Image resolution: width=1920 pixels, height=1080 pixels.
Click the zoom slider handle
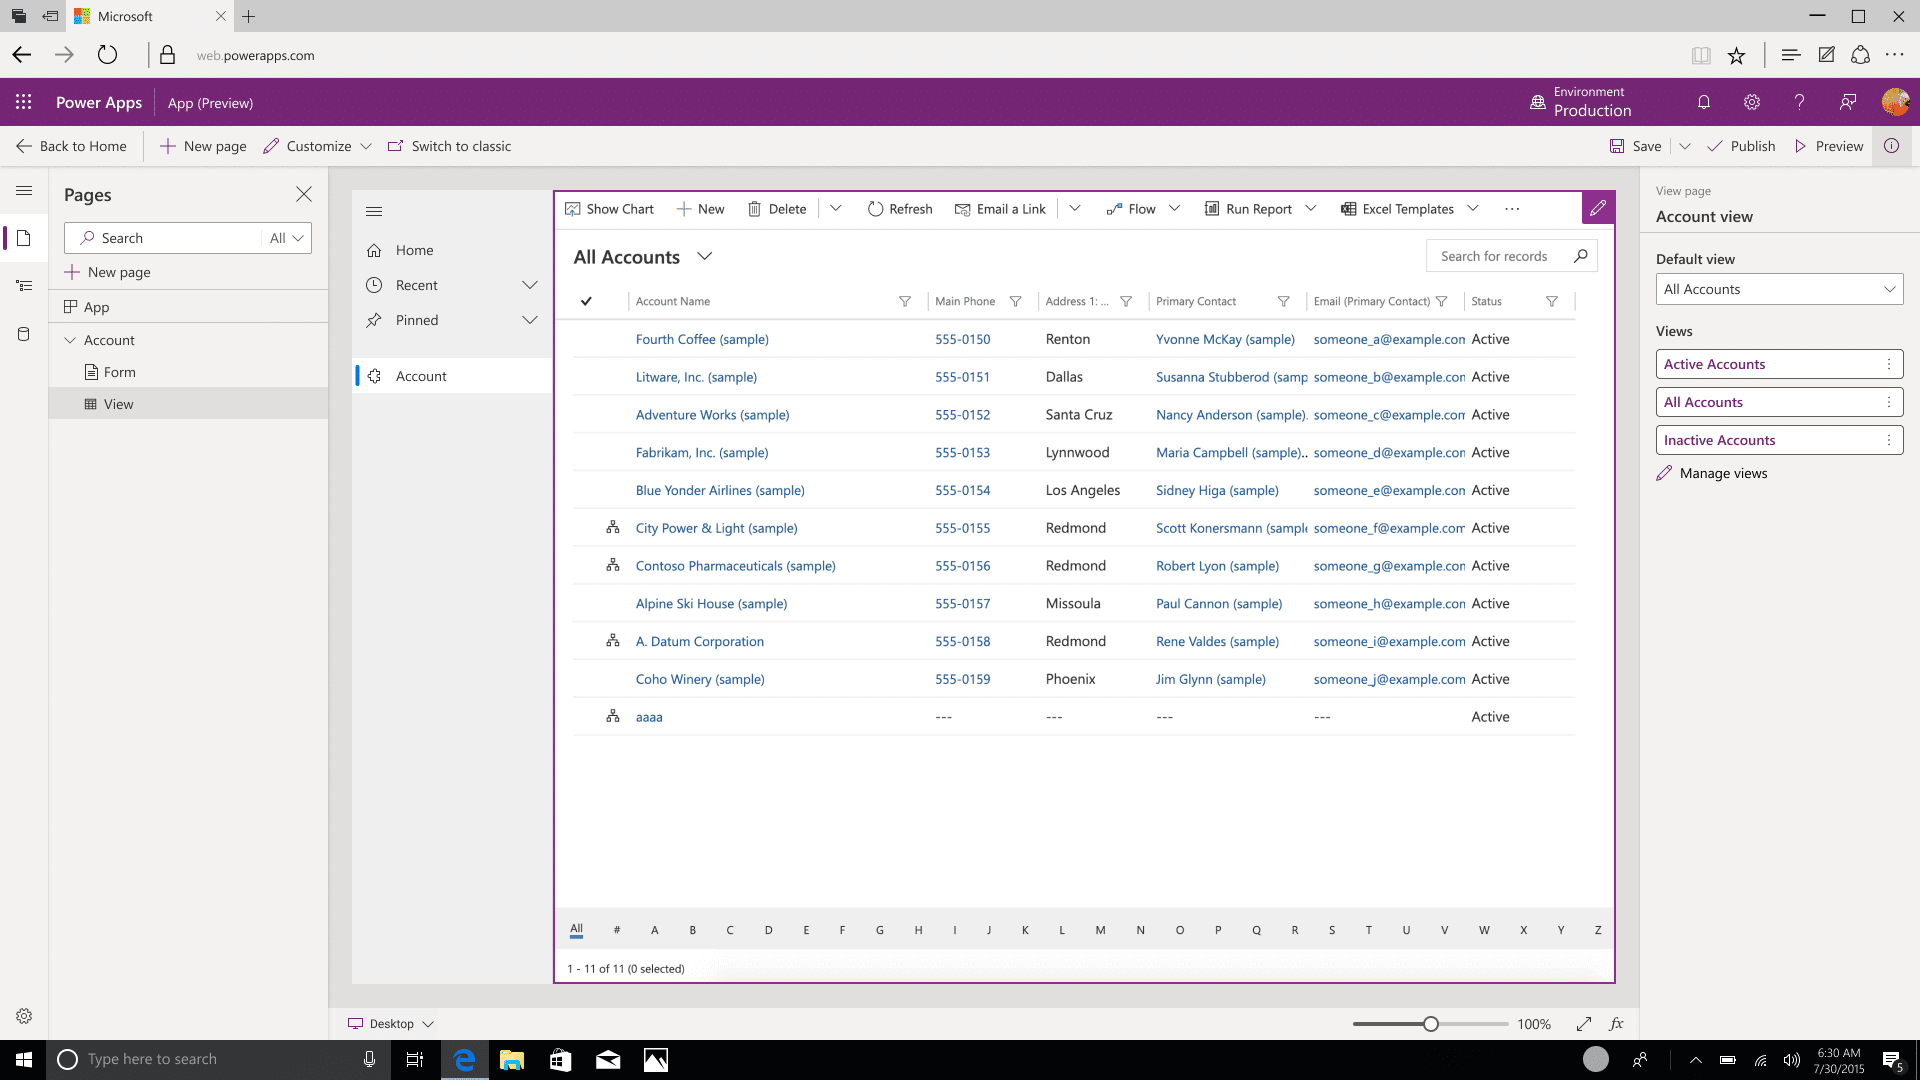pyautogui.click(x=1431, y=1024)
